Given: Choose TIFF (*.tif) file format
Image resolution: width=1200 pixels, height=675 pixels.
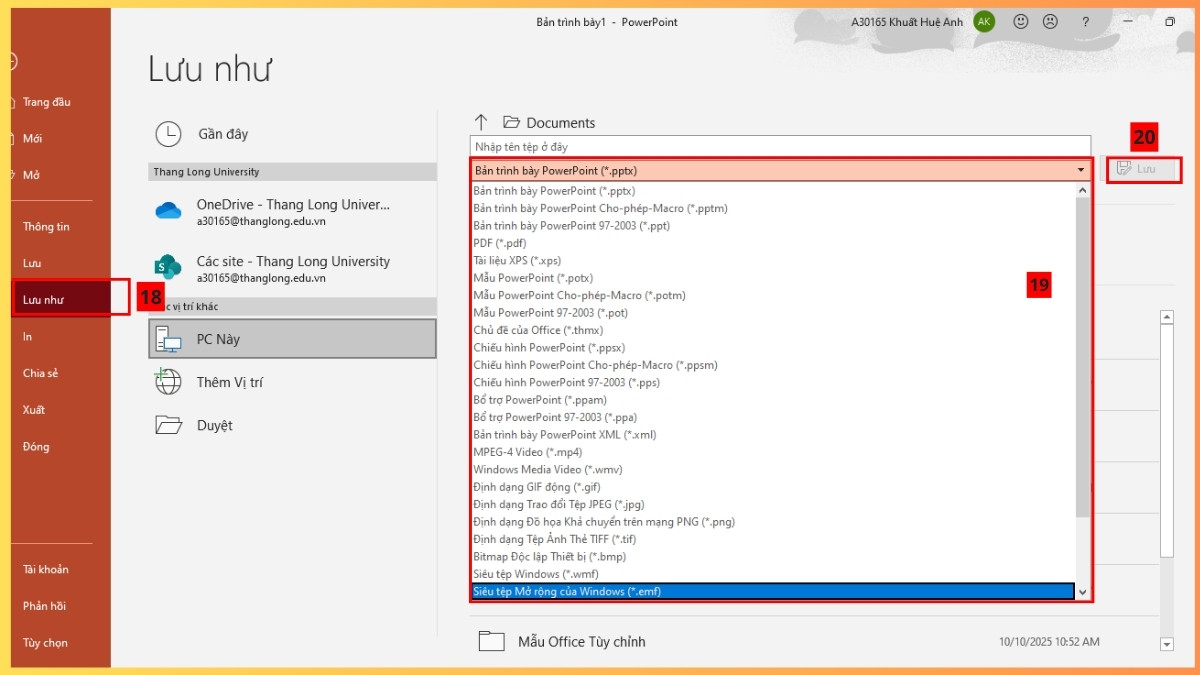Looking at the screenshot, I should 771,539.
